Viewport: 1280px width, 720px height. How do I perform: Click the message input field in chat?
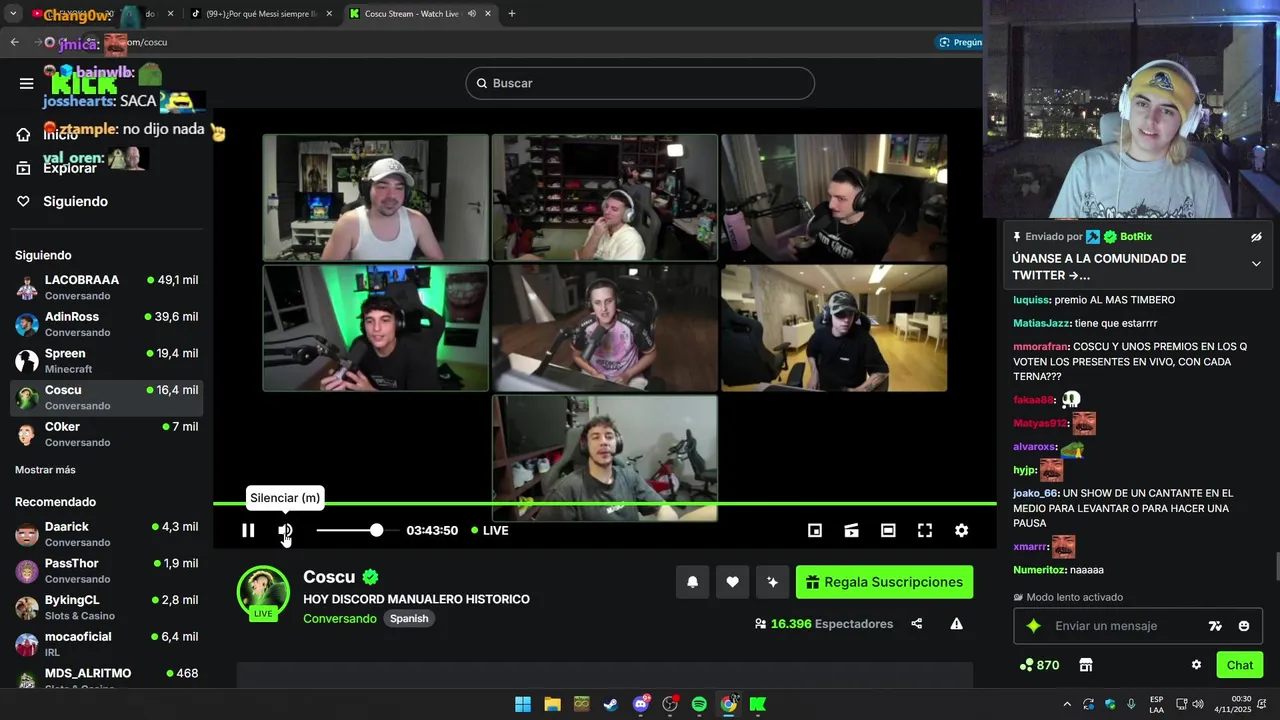1125,626
